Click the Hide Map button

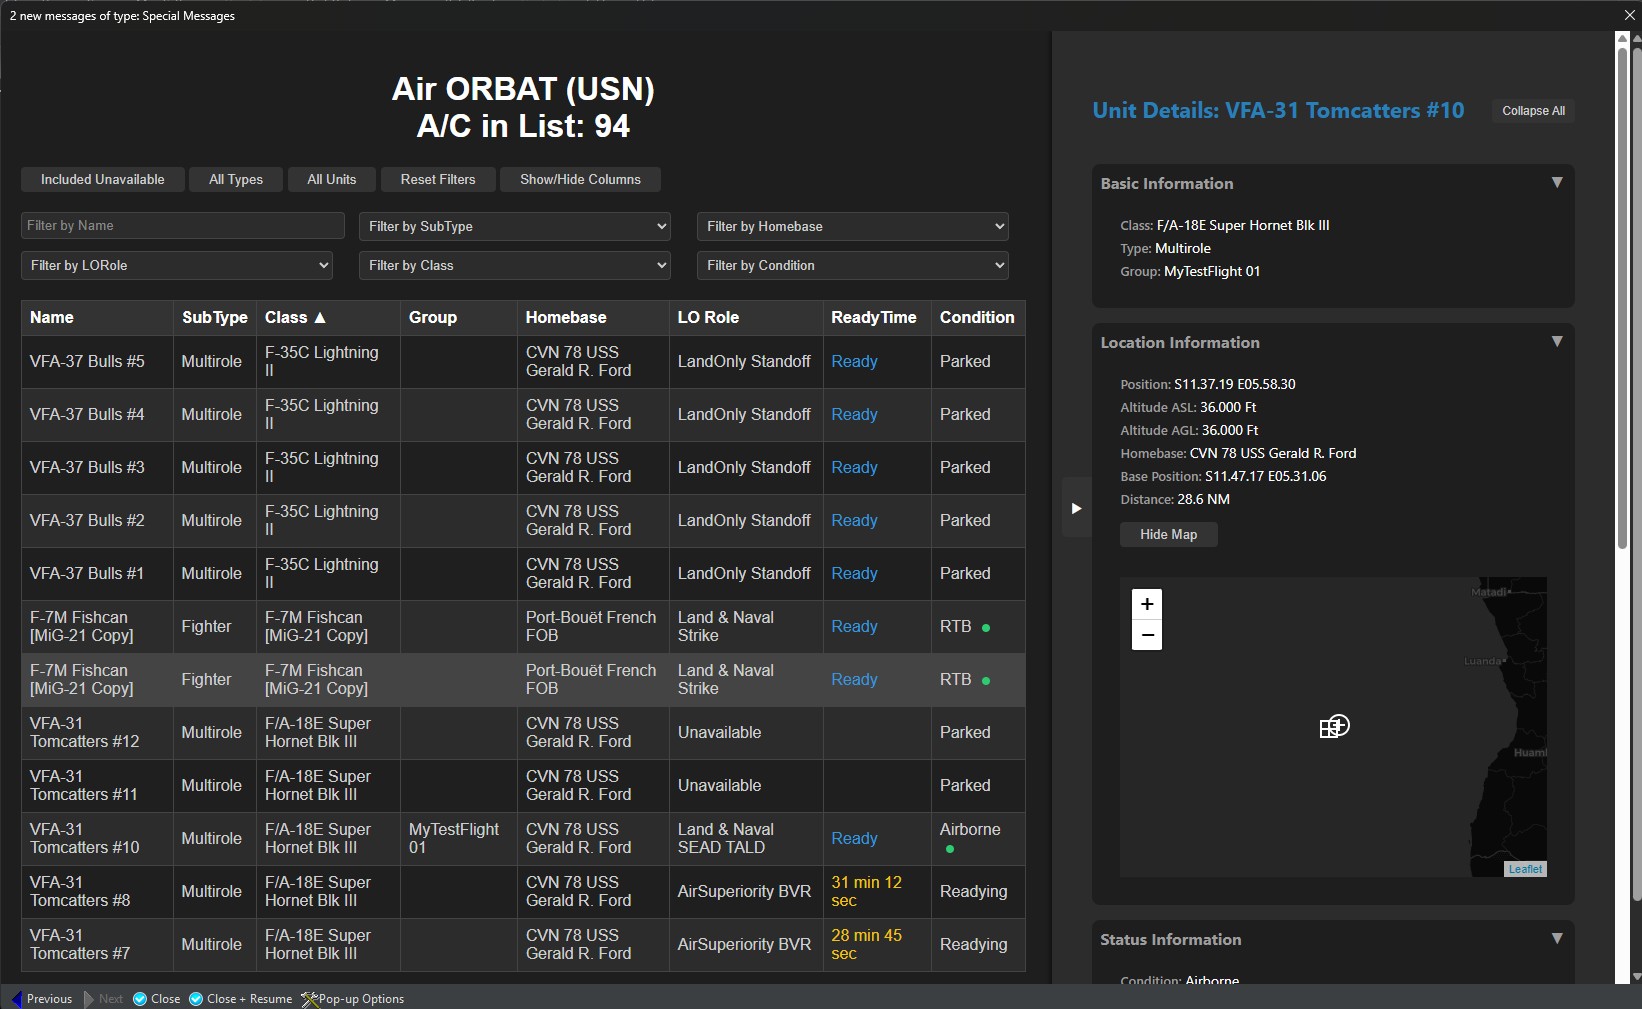coord(1168,534)
